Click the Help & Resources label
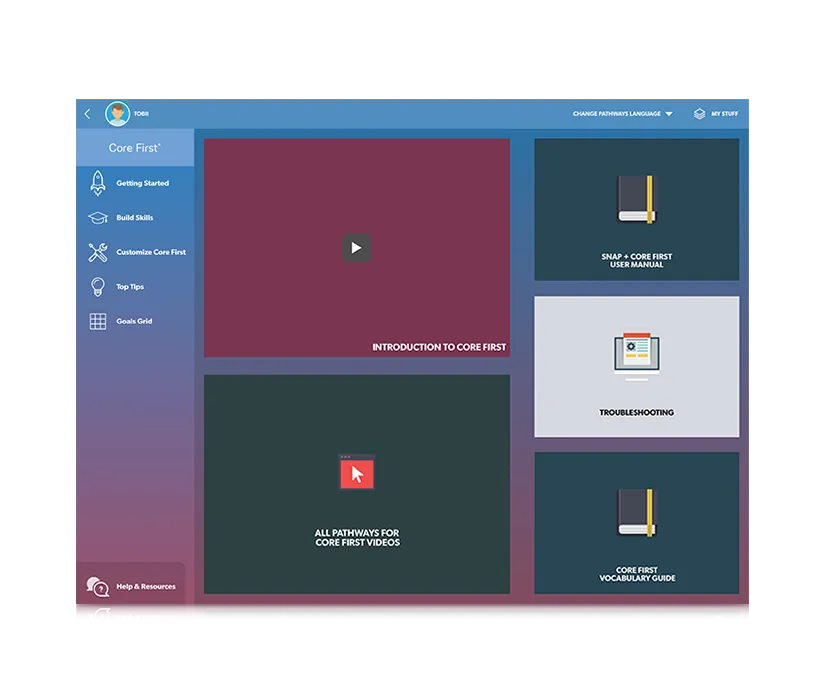The width and height of the screenshot is (825, 675). tap(146, 587)
